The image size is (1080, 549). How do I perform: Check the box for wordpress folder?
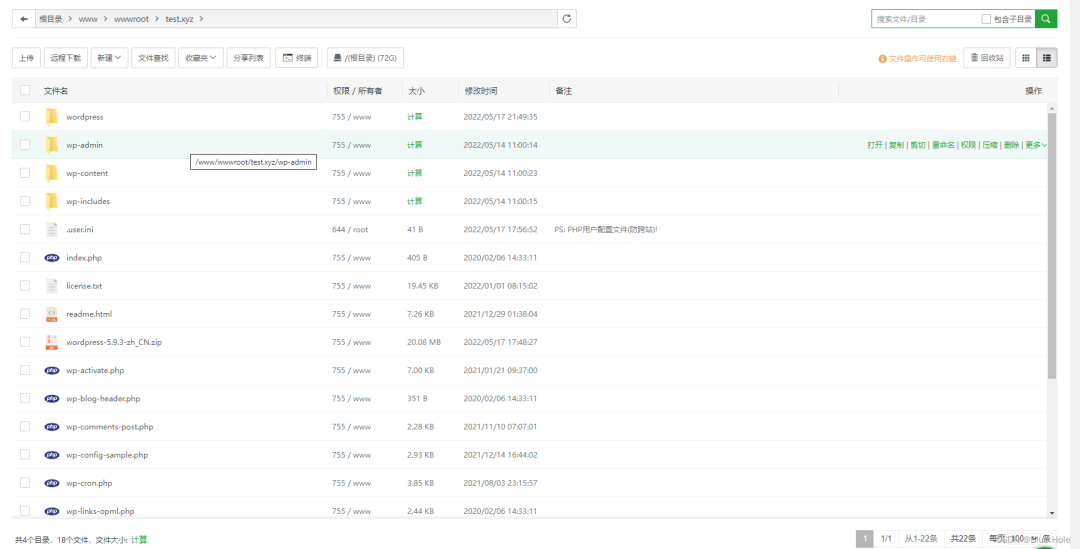[x=25, y=117]
